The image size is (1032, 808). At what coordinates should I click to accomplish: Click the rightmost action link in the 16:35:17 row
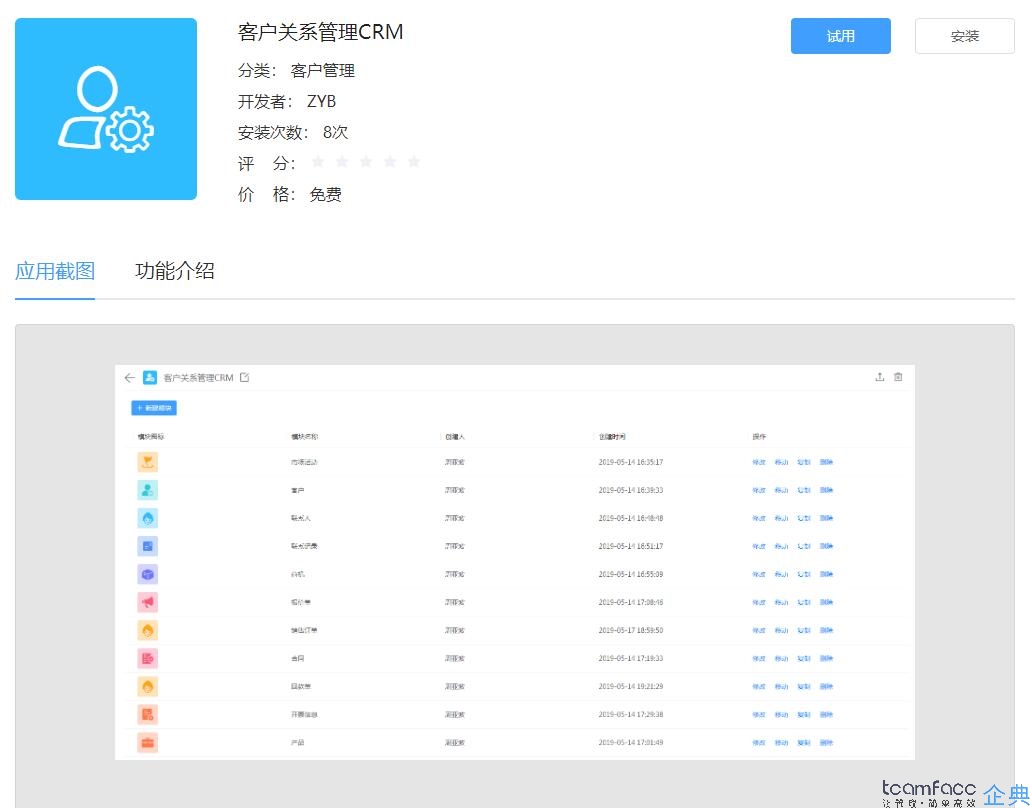tap(827, 463)
